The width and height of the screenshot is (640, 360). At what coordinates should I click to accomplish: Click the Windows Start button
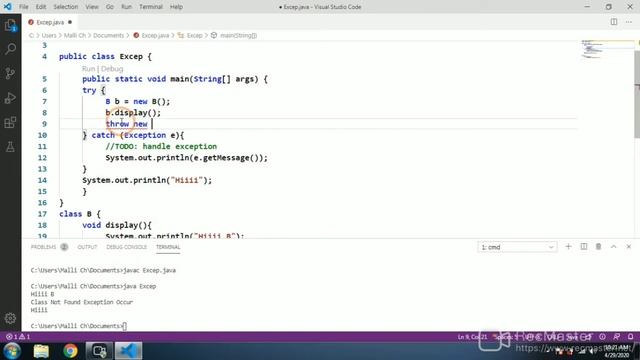pos(12,351)
